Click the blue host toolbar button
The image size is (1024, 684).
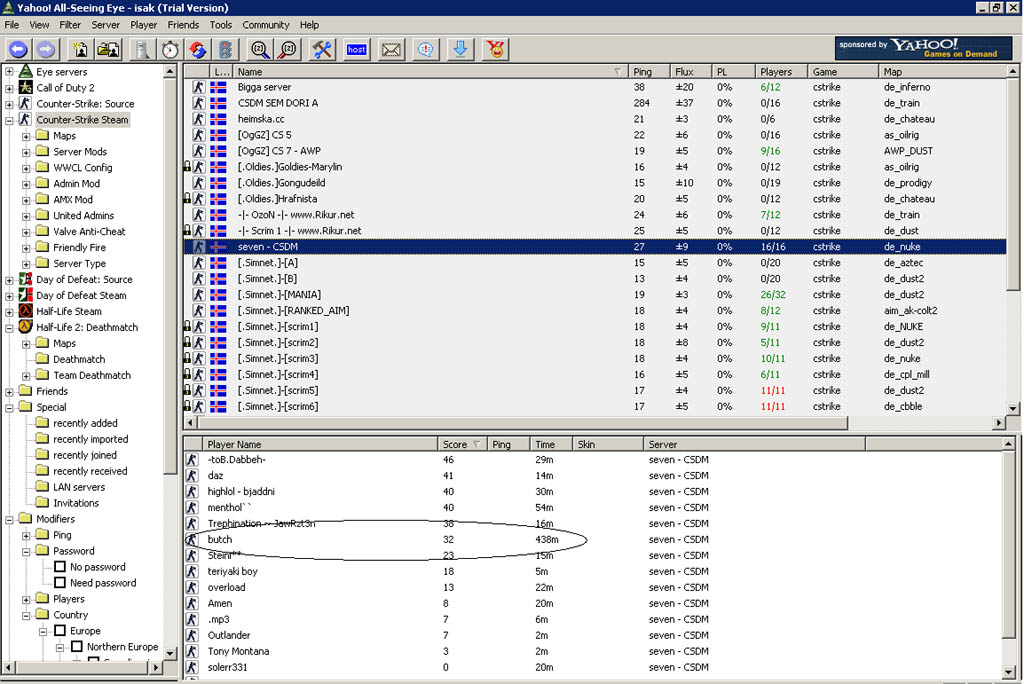(357, 50)
